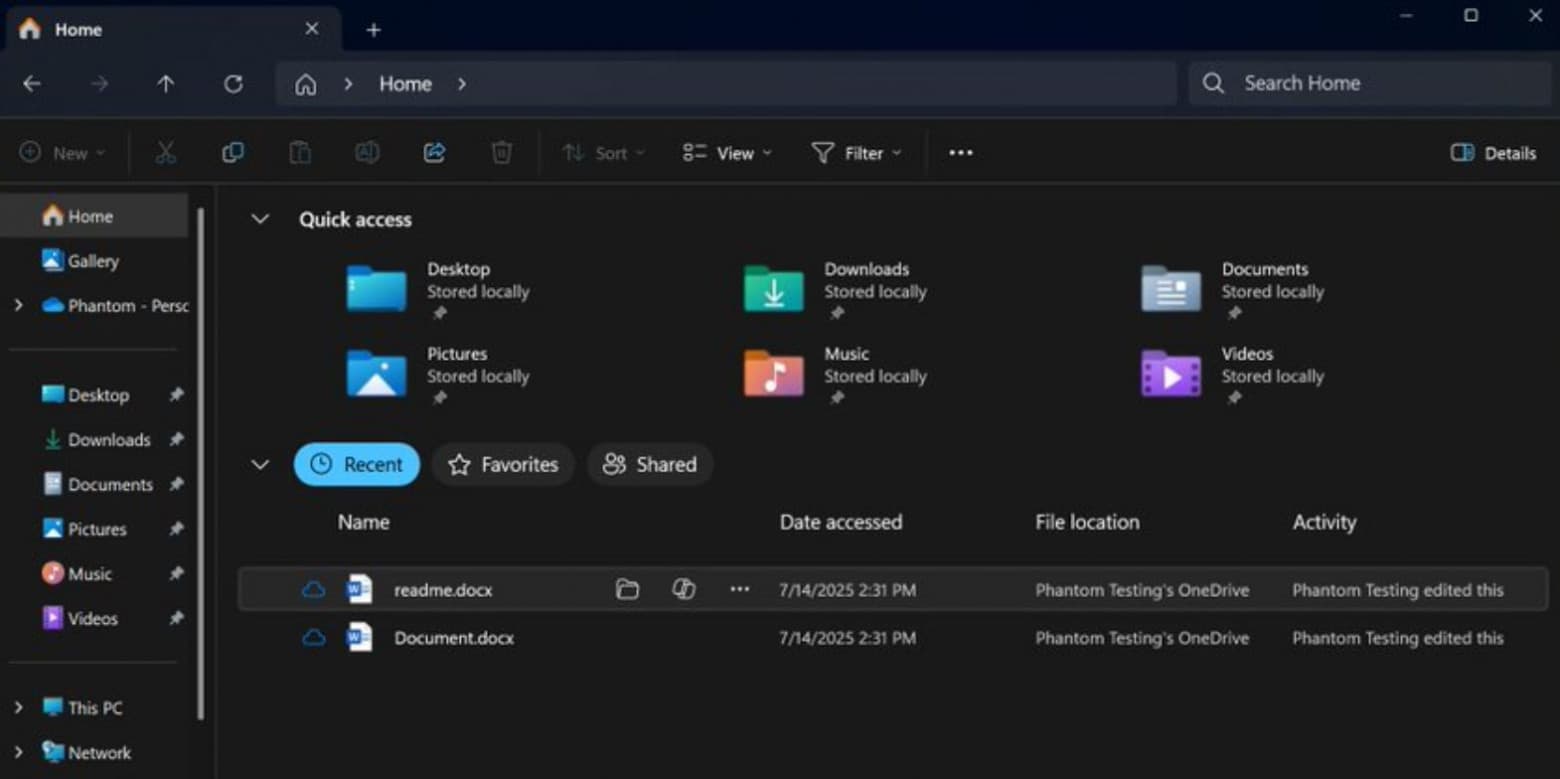Click open file location icon for readme.docx

coord(627,590)
